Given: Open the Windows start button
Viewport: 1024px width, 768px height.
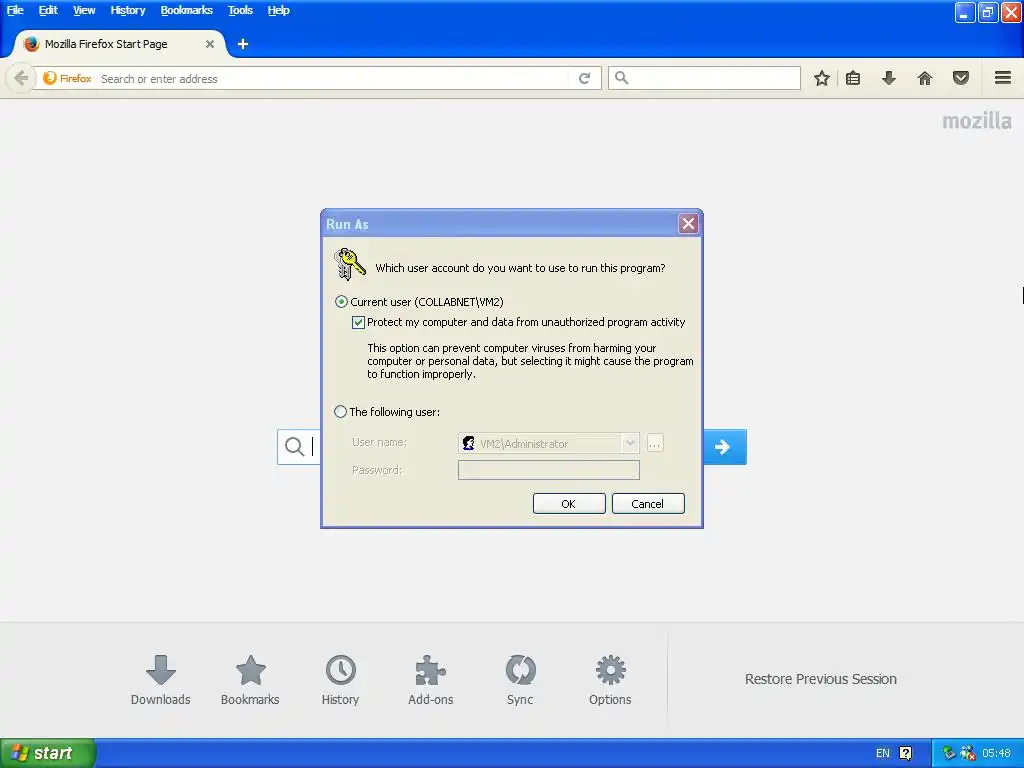Looking at the screenshot, I should coord(48,753).
